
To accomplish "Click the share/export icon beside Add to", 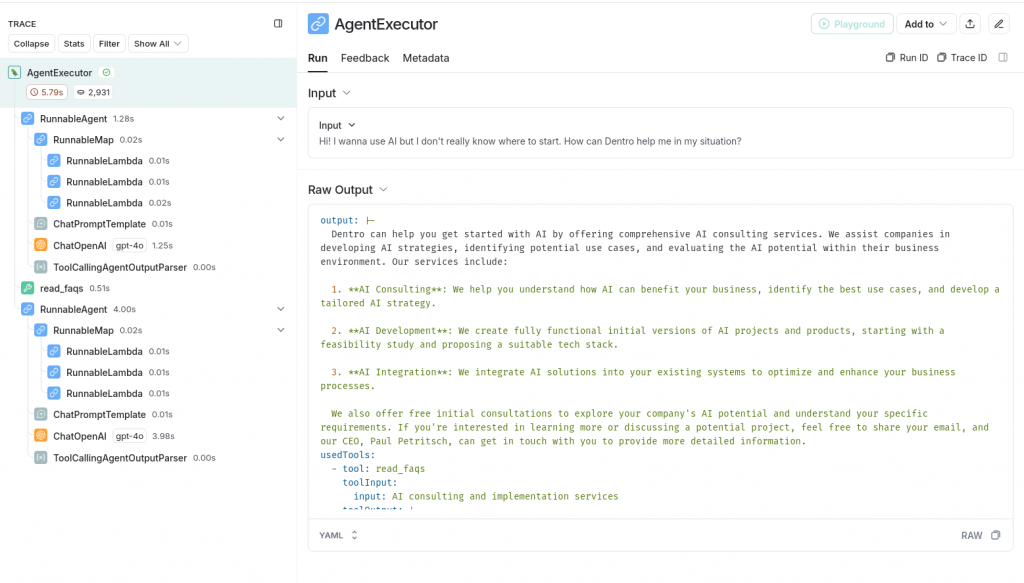I will tap(970, 24).
